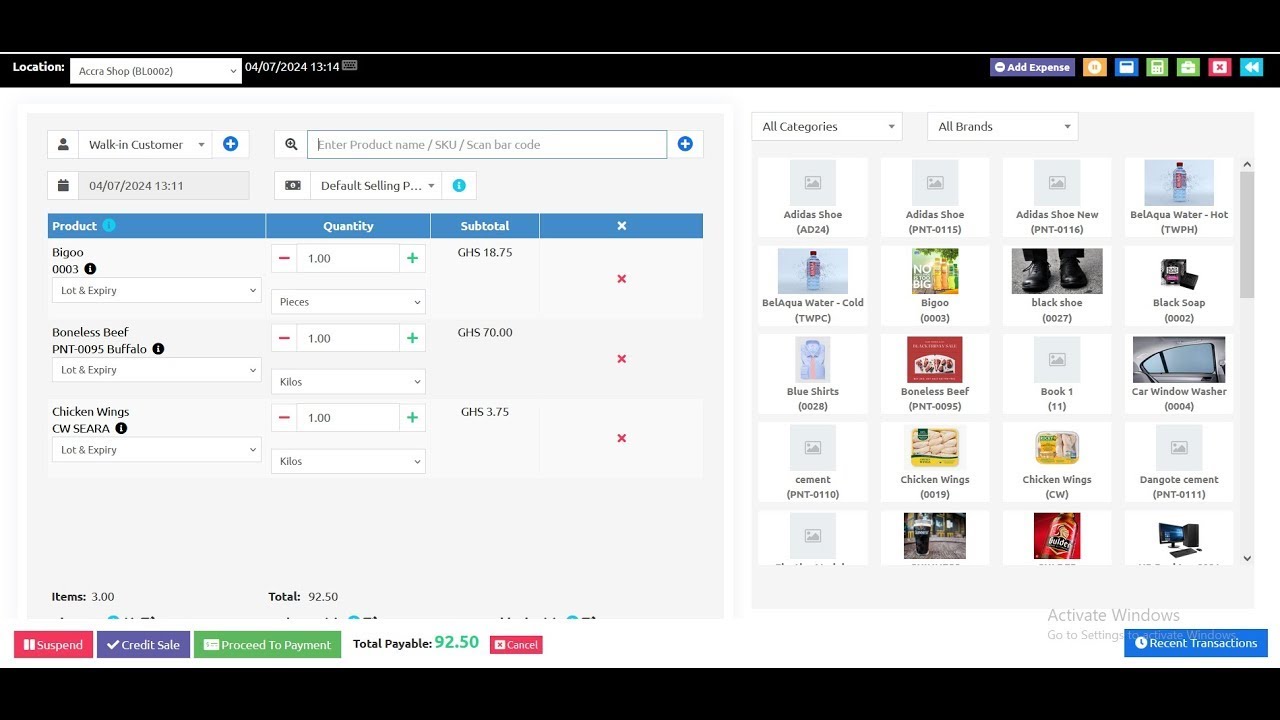Click the blue window icon in top bar
Viewport: 1280px width, 720px height.
[x=1126, y=67]
